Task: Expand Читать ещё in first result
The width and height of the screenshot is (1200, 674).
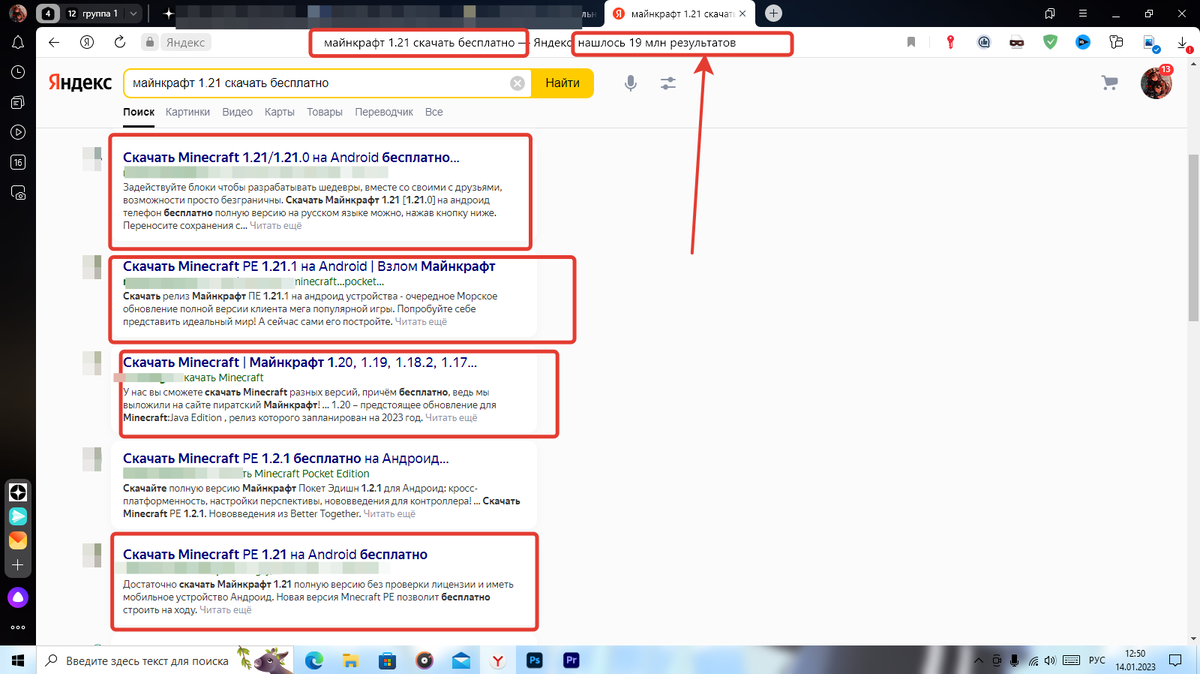Action: click(275, 226)
